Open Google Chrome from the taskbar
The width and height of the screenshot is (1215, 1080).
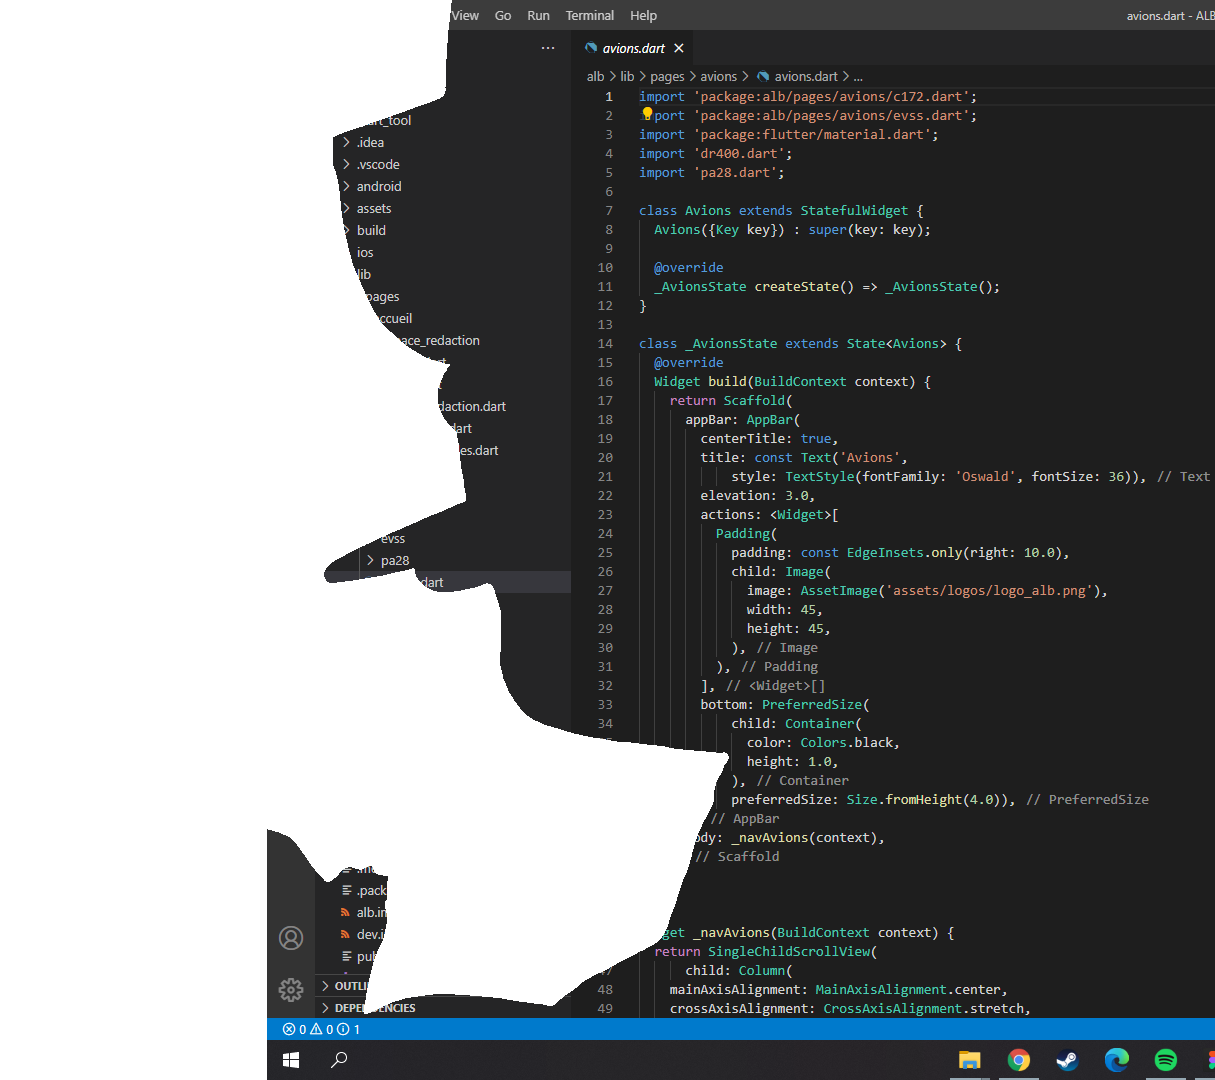click(x=1019, y=1060)
